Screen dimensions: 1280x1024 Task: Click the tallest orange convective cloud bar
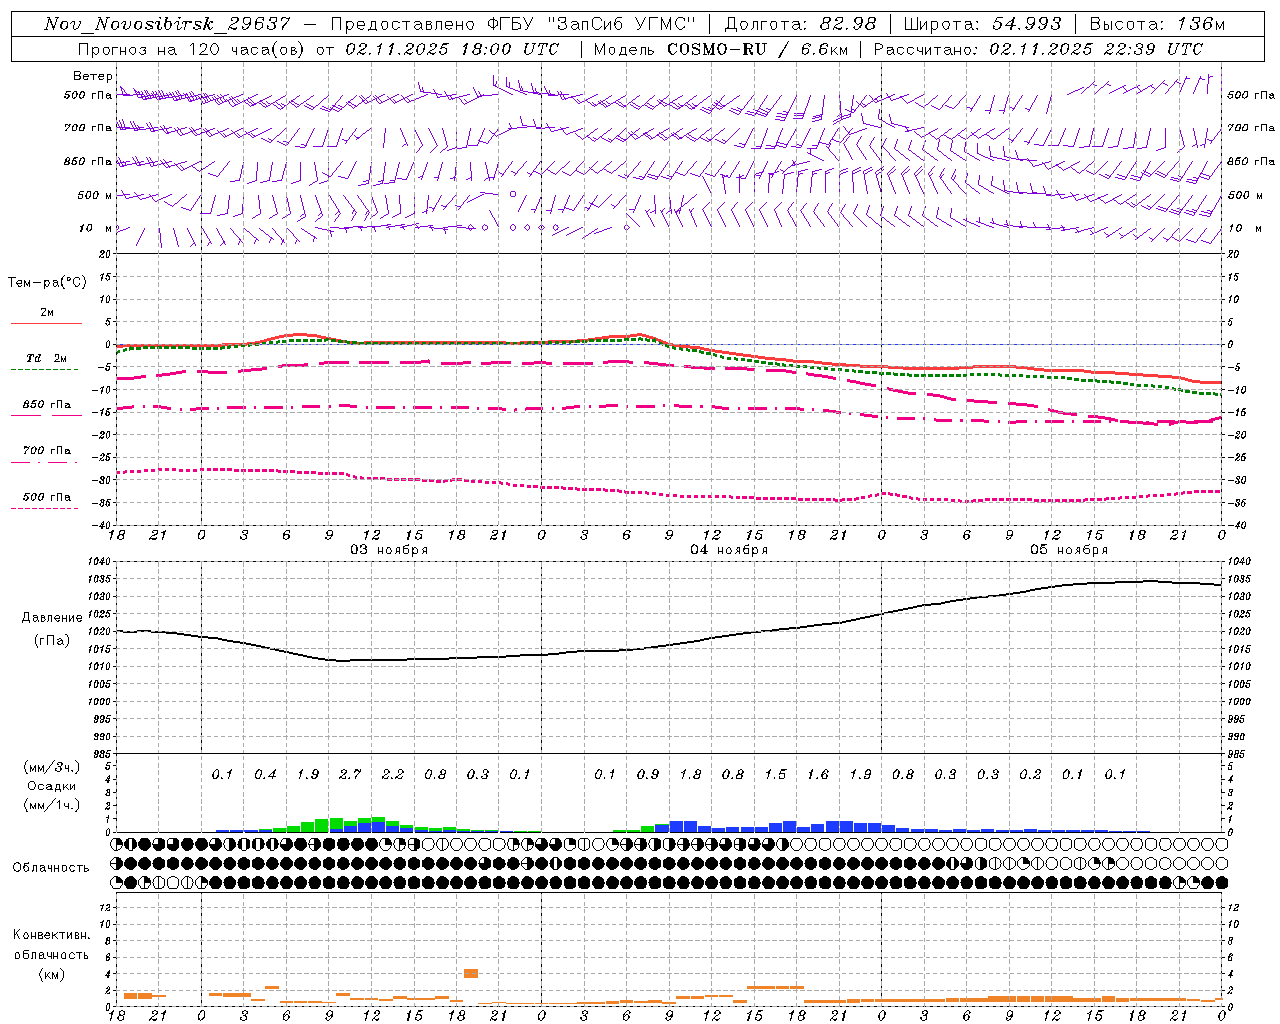[x=471, y=973]
